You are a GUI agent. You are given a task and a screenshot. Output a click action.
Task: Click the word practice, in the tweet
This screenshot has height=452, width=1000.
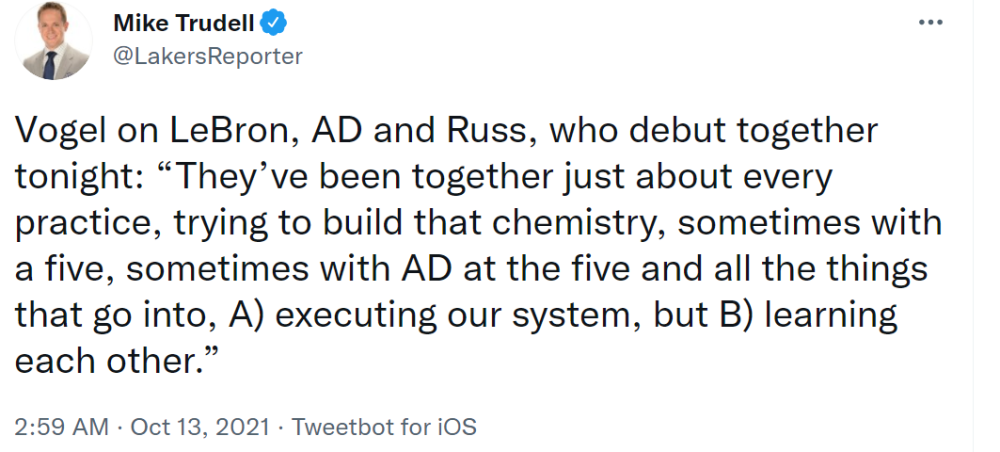[88, 224]
